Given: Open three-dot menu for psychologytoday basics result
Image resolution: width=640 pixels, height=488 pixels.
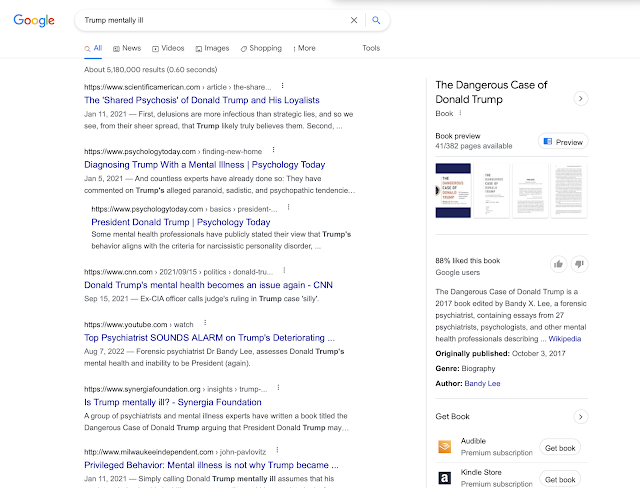Looking at the screenshot, I should pos(289,207).
